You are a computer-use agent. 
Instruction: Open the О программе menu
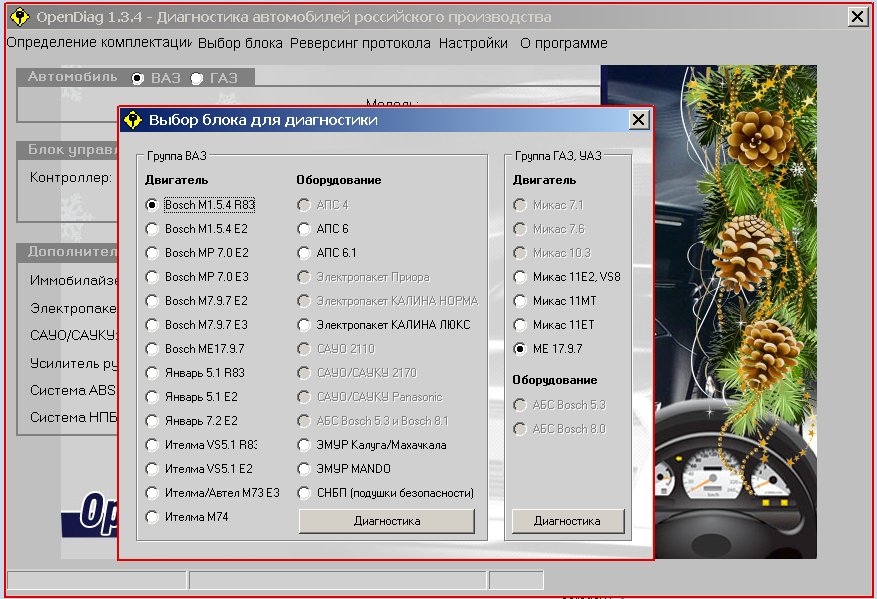(x=564, y=43)
